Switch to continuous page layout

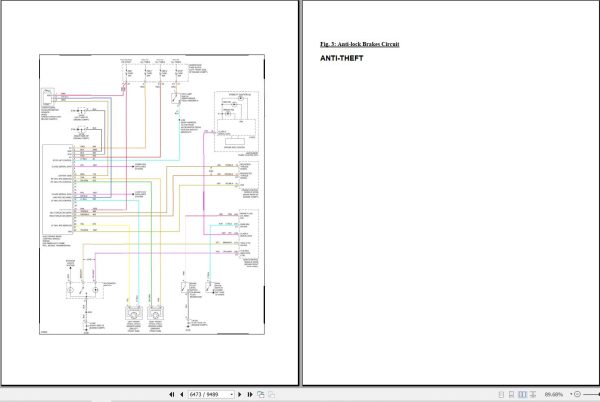tap(511, 394)
